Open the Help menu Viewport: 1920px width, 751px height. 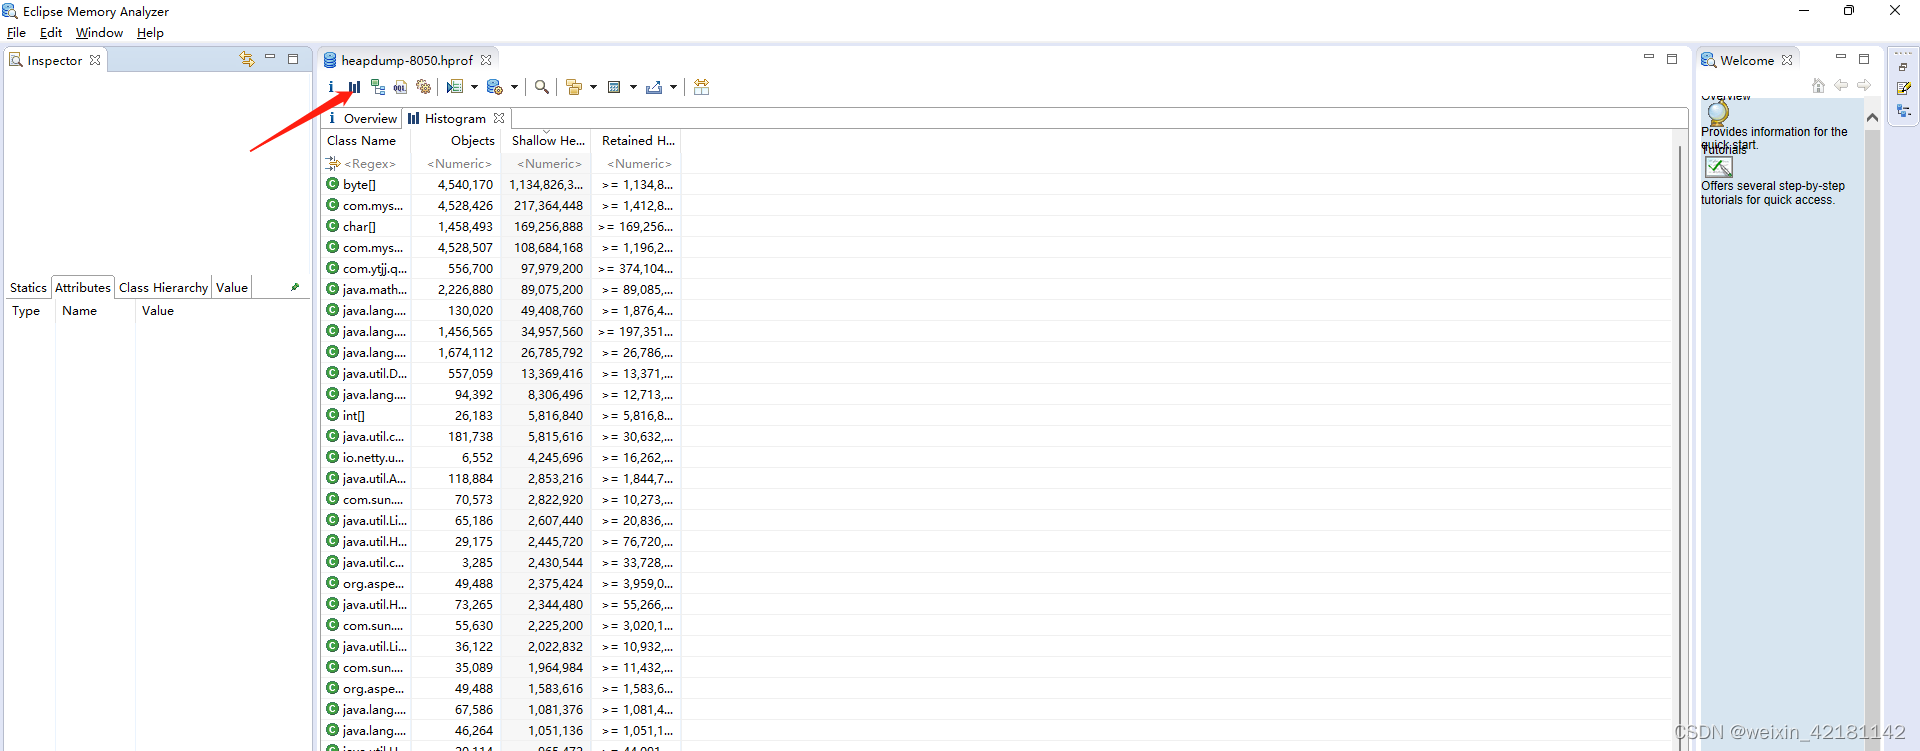[x=150, y=33]
